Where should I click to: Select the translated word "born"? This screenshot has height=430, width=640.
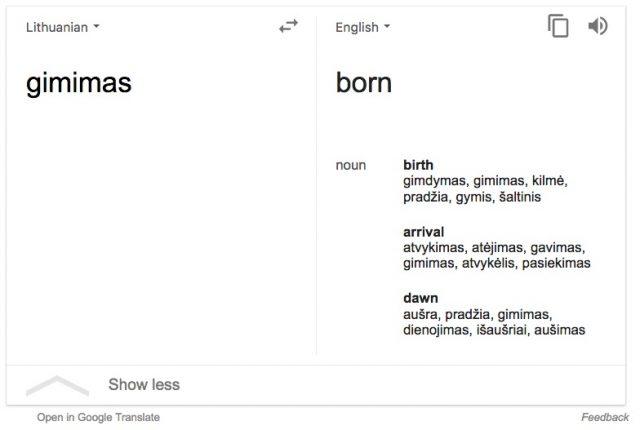point(364,82)
